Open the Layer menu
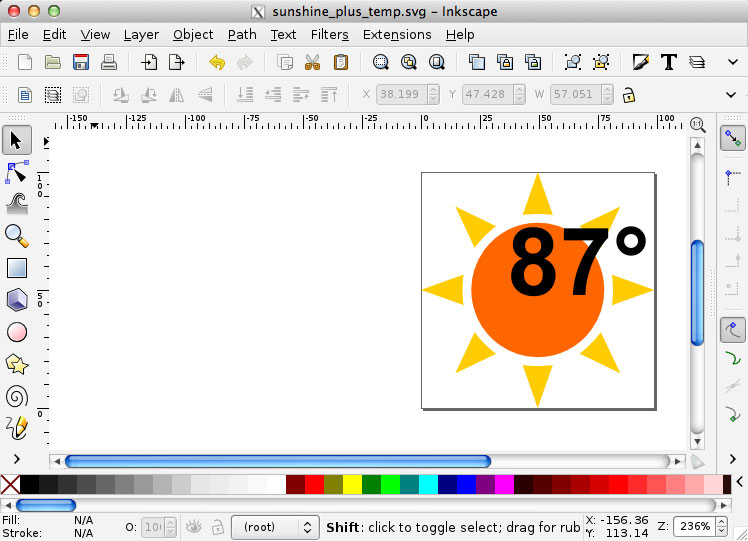 141,35
